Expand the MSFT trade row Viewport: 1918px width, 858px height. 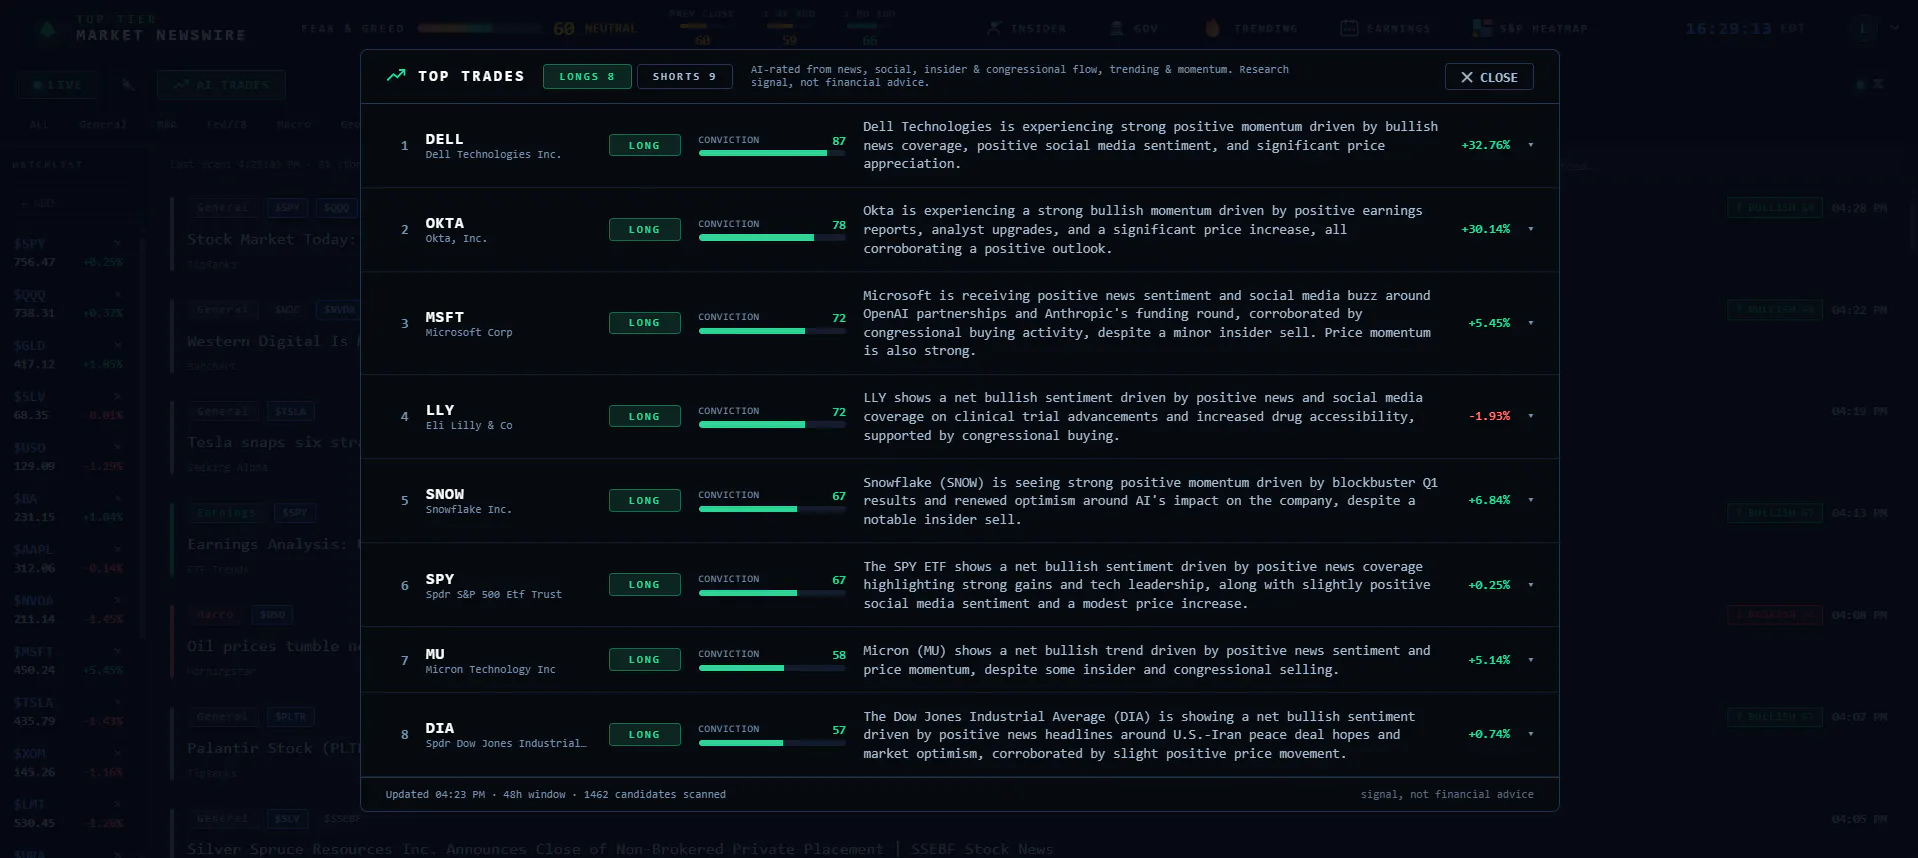click(1530, 323)
